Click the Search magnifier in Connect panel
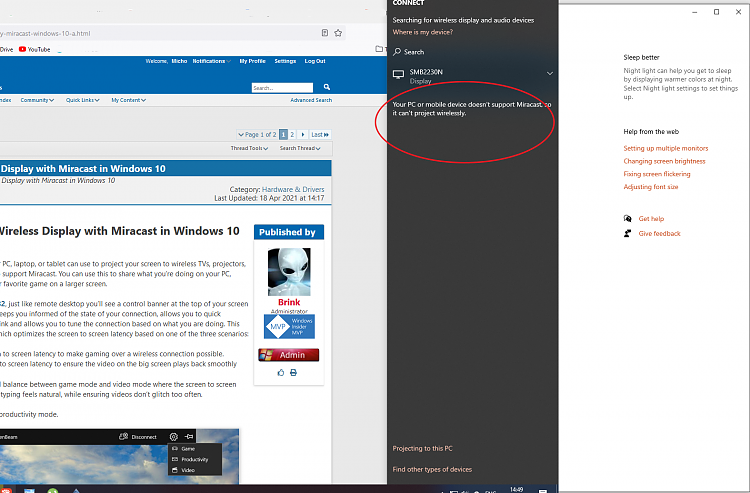 [x=397, y=52]
